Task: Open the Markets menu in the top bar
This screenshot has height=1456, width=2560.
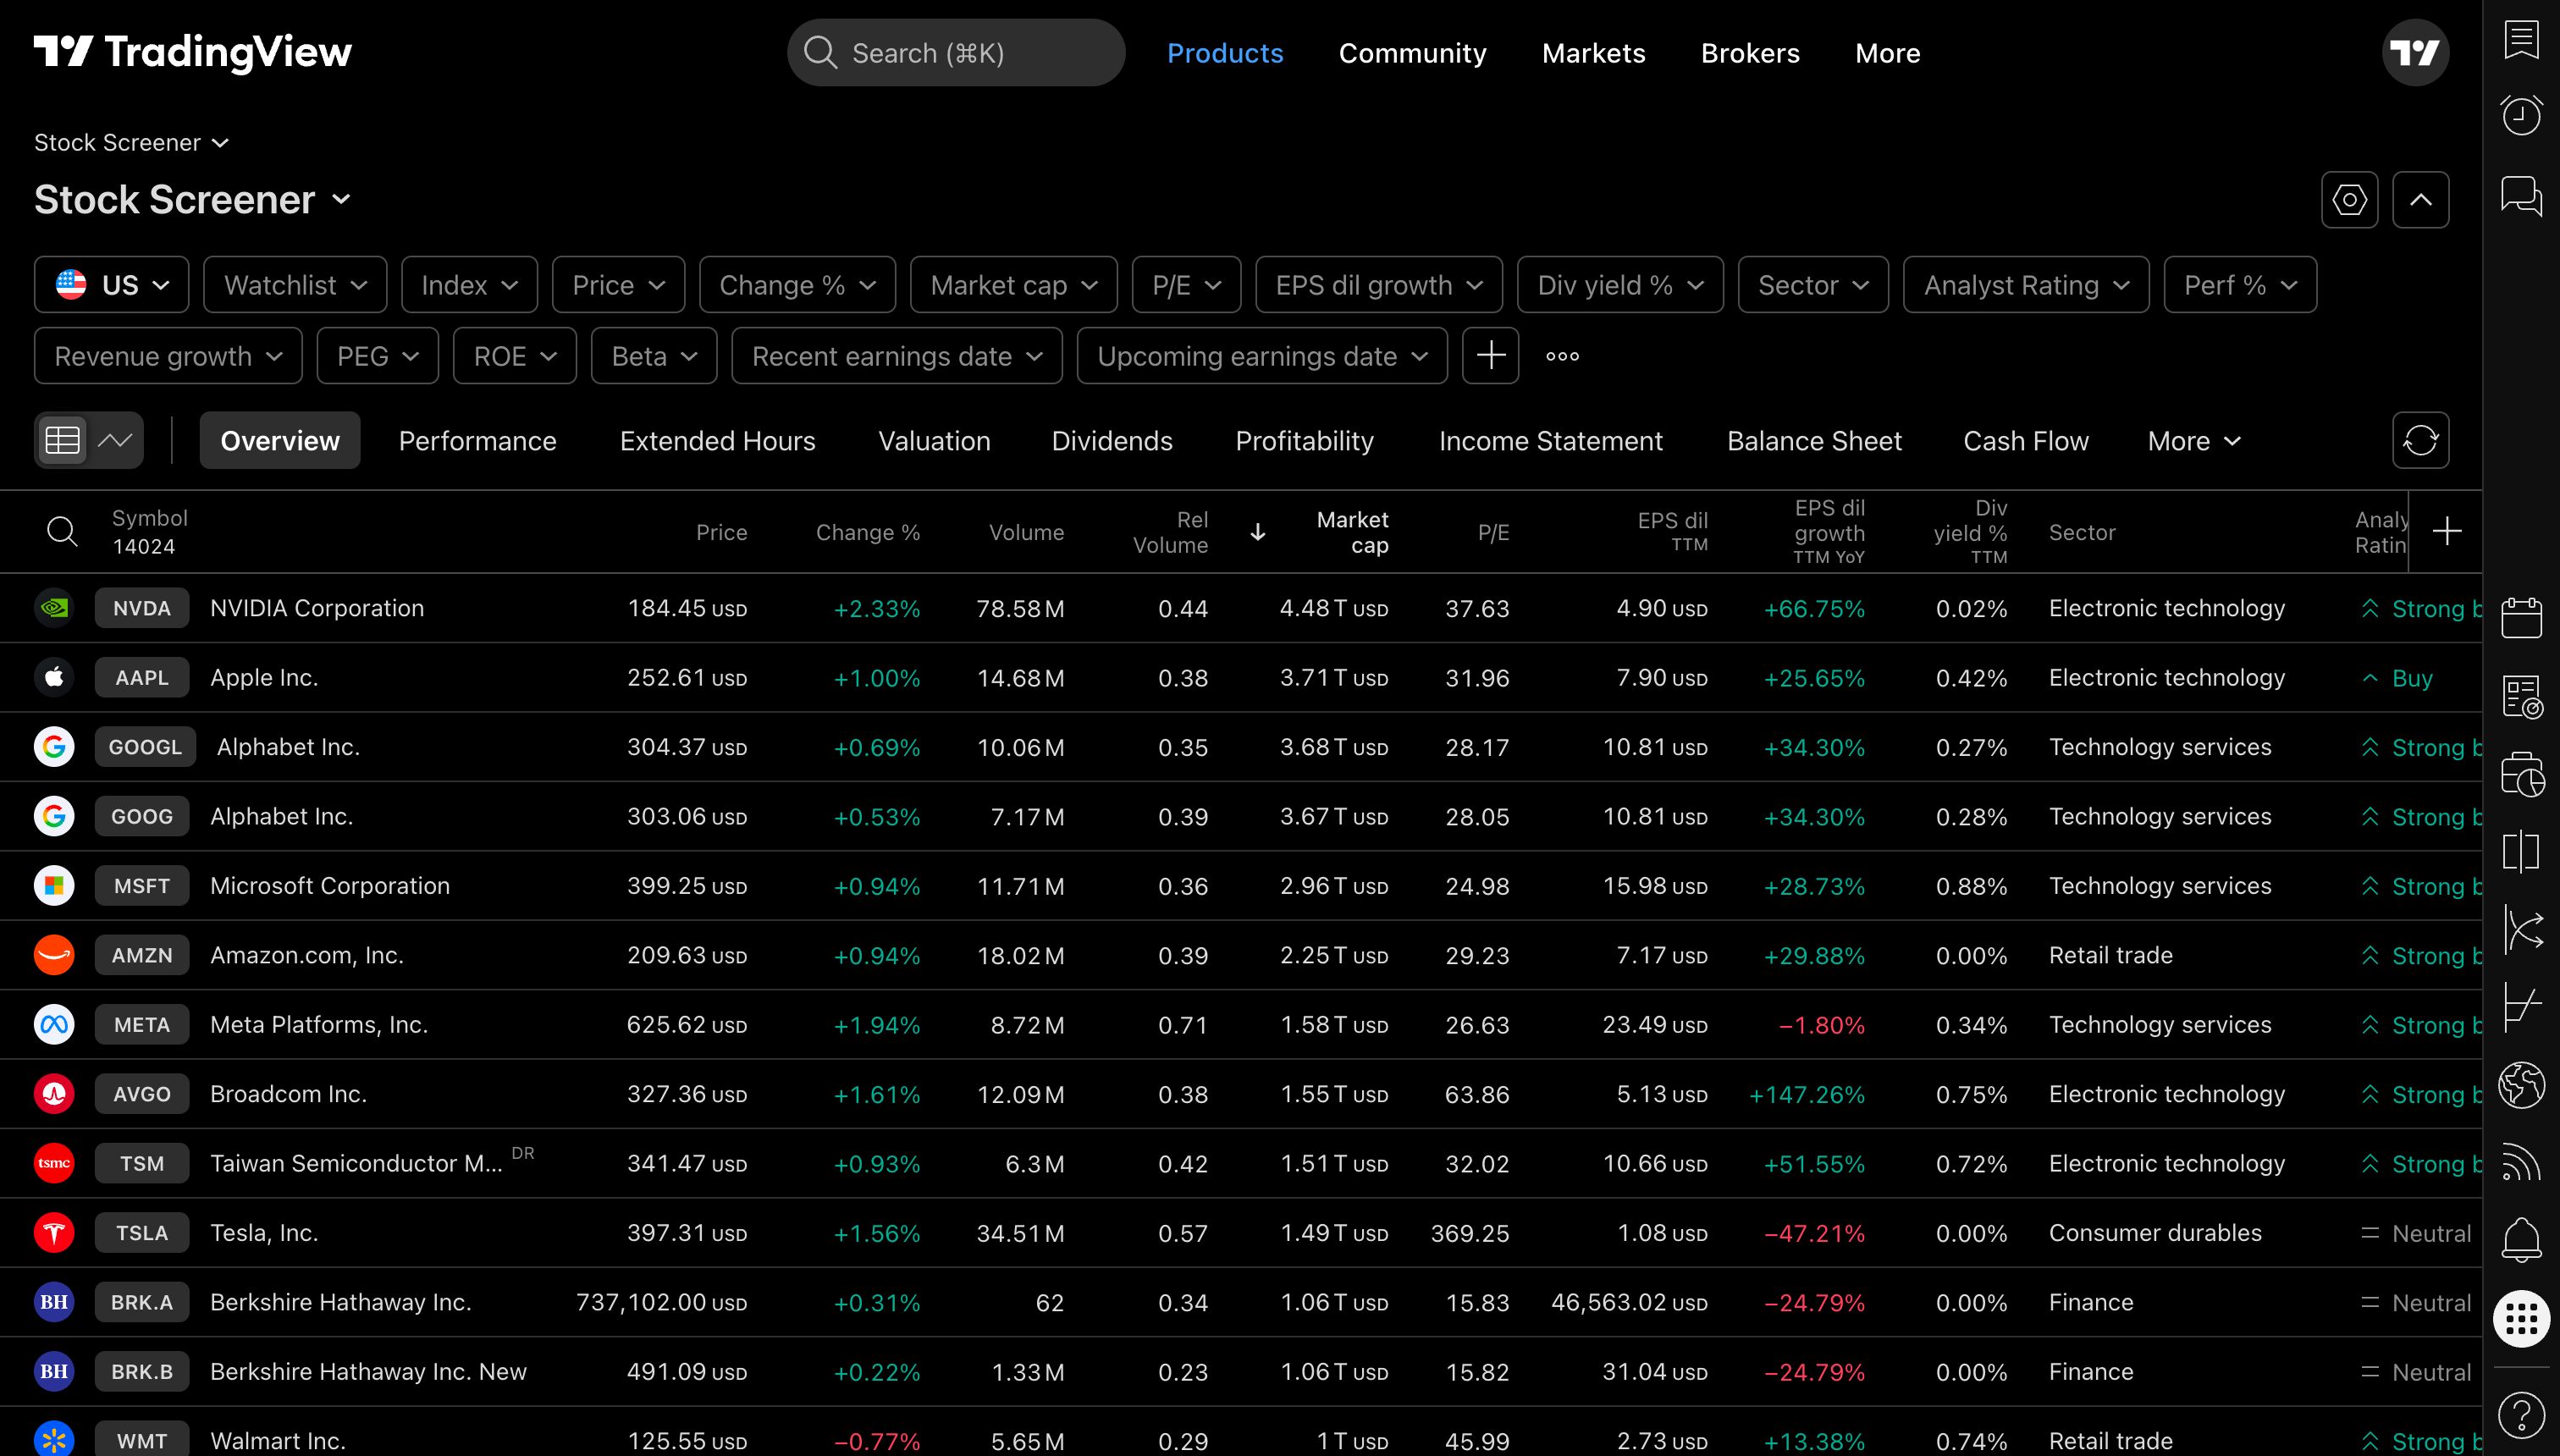Action: click(1593, 52)
